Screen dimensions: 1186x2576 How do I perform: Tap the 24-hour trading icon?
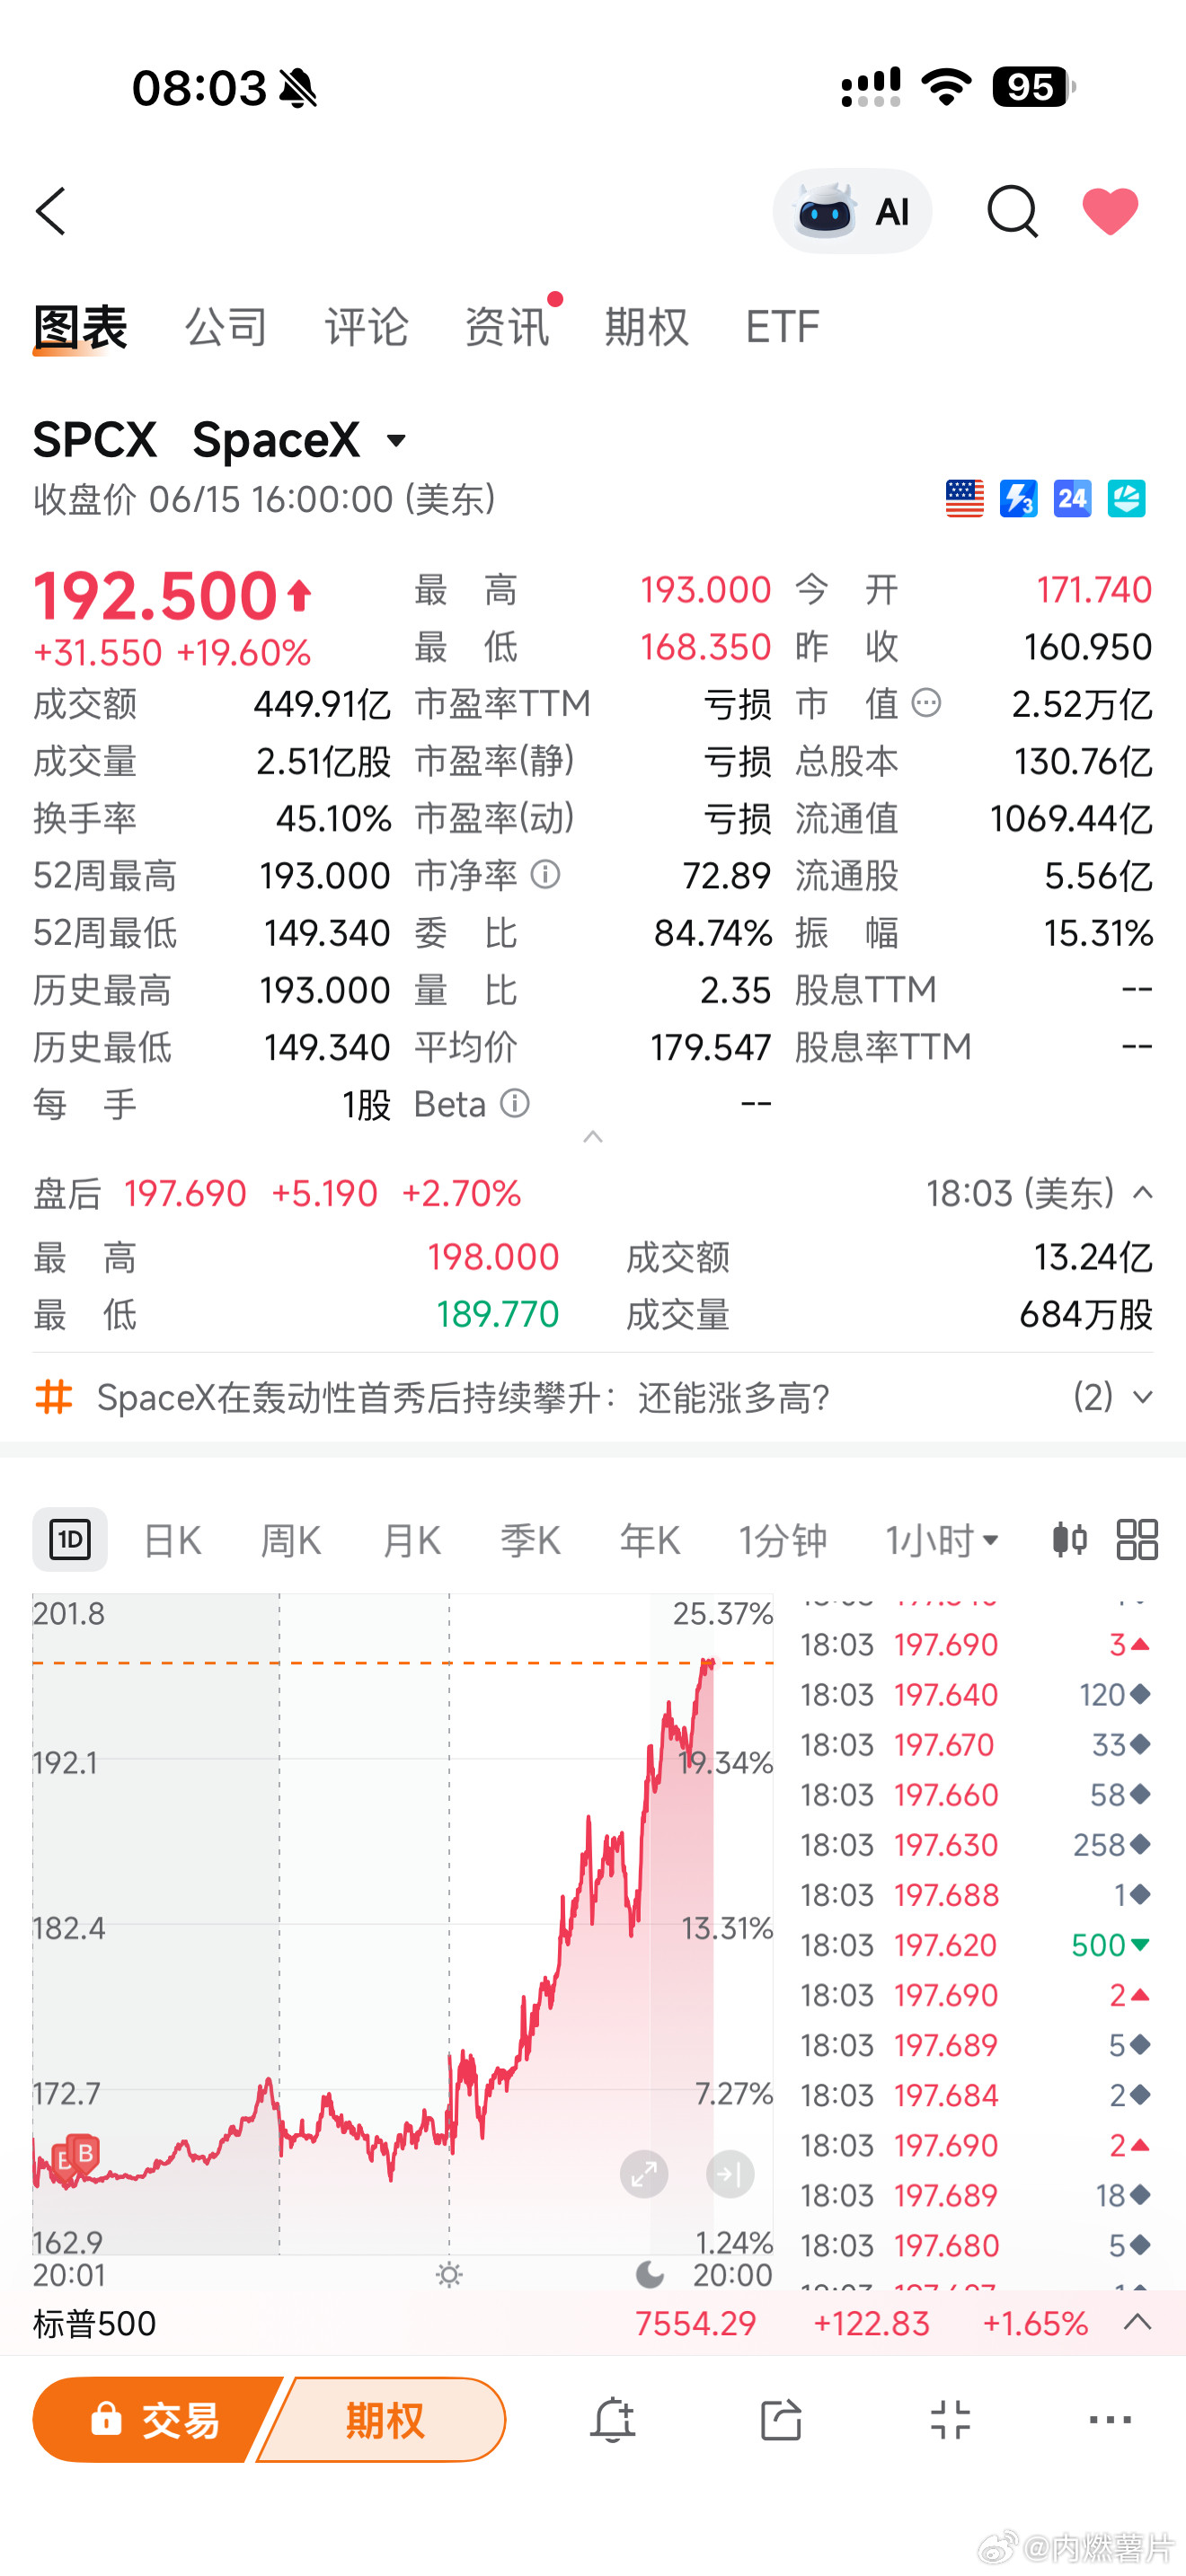pyautogui.click(x=1072, y=498)
